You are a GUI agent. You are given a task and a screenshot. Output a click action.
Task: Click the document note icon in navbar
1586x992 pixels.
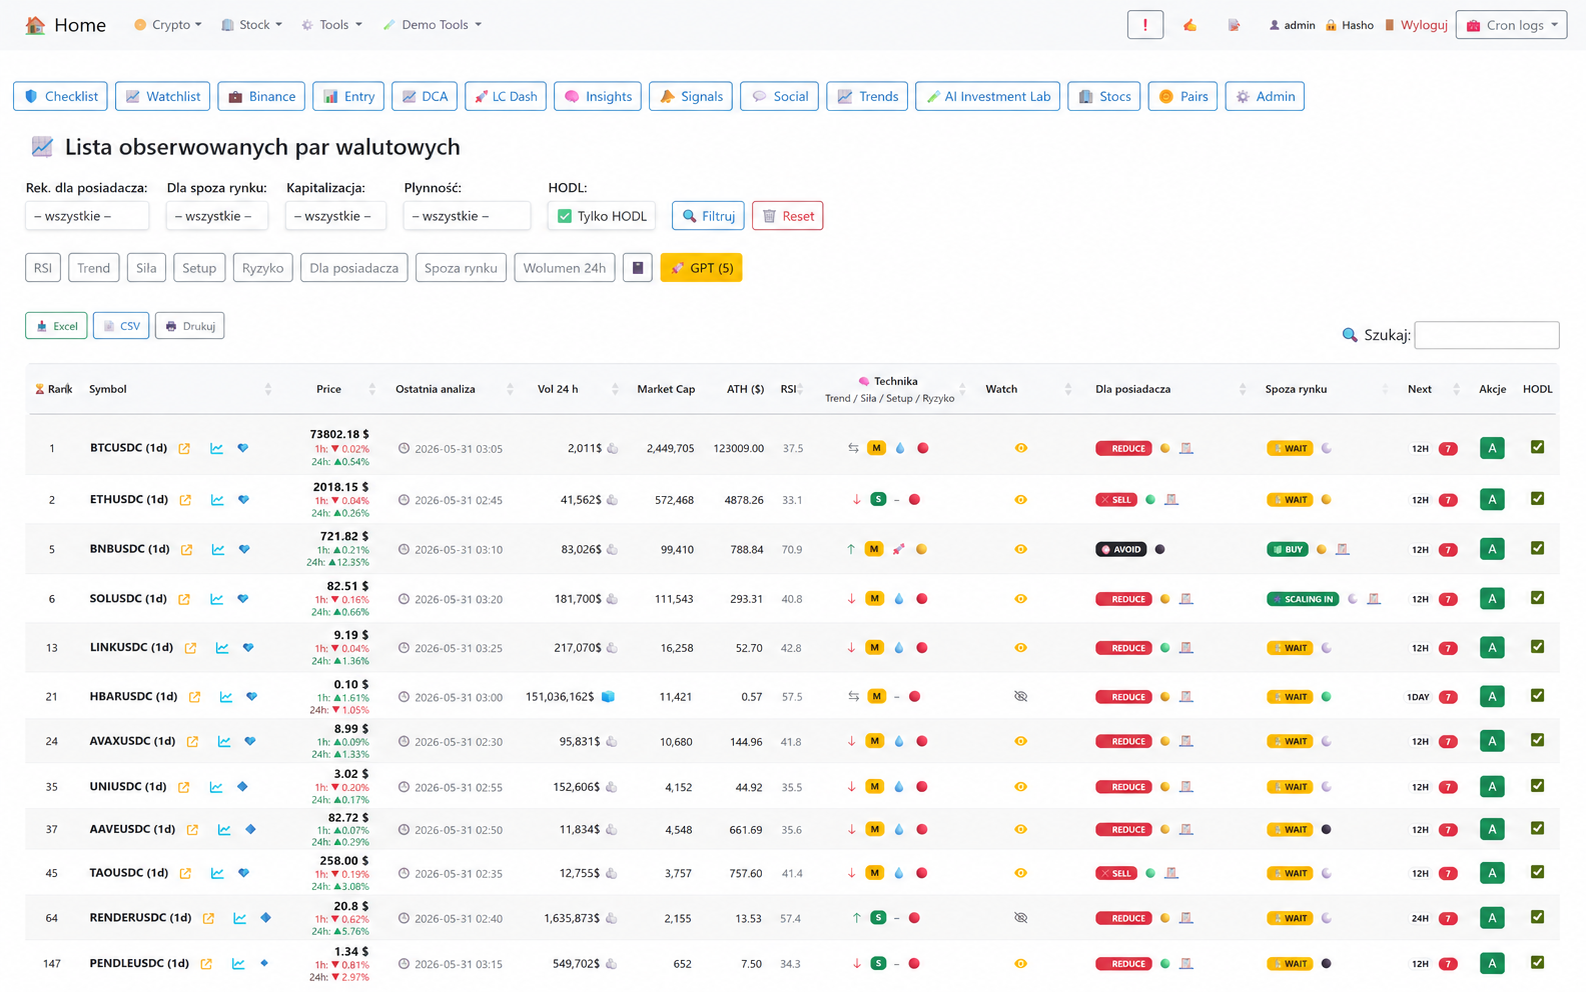pos(1234,25)
